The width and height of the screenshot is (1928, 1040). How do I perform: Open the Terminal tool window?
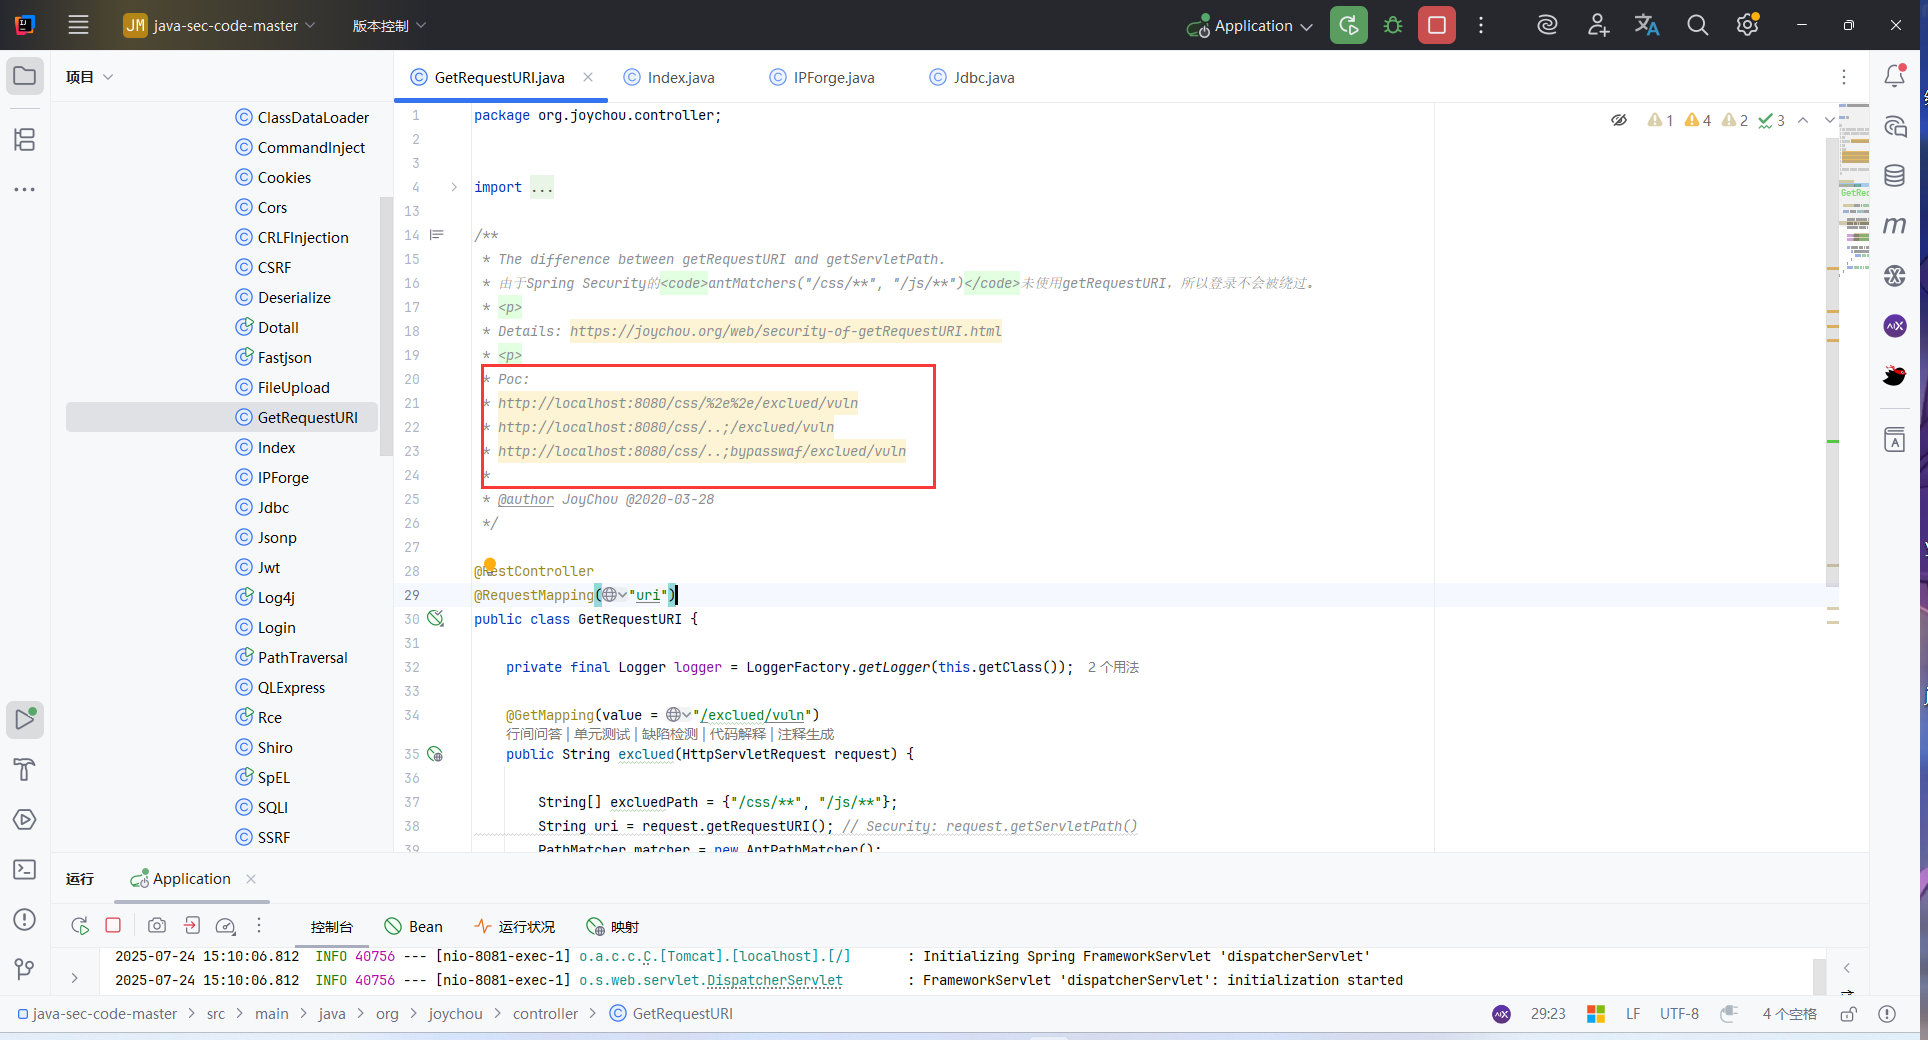click(25, 870)
